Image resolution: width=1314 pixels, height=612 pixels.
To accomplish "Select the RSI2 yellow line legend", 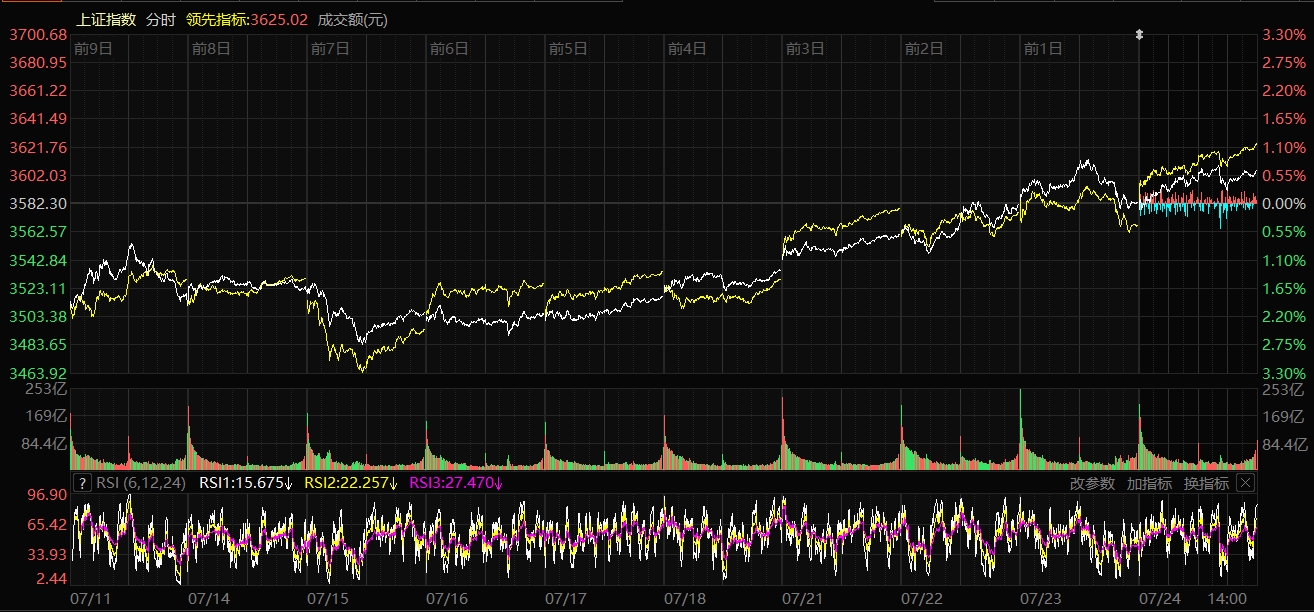I will tap(350, 483).
